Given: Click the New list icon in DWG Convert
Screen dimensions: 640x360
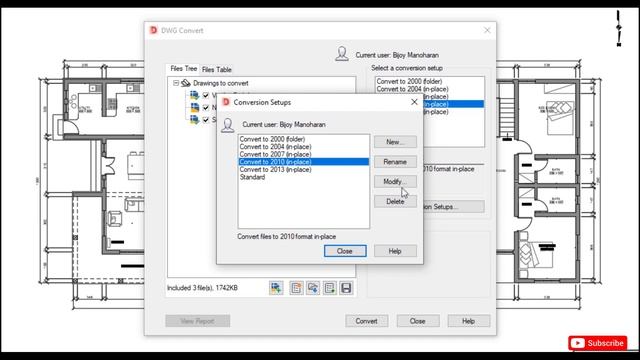Looking at the screenshot, I should [296, 288].
